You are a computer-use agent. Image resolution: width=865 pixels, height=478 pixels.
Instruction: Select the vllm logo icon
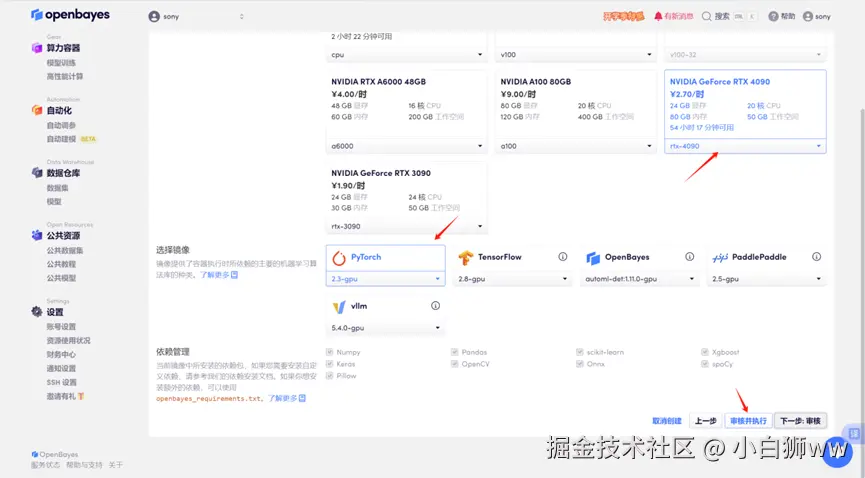click(x=339, y=306)
